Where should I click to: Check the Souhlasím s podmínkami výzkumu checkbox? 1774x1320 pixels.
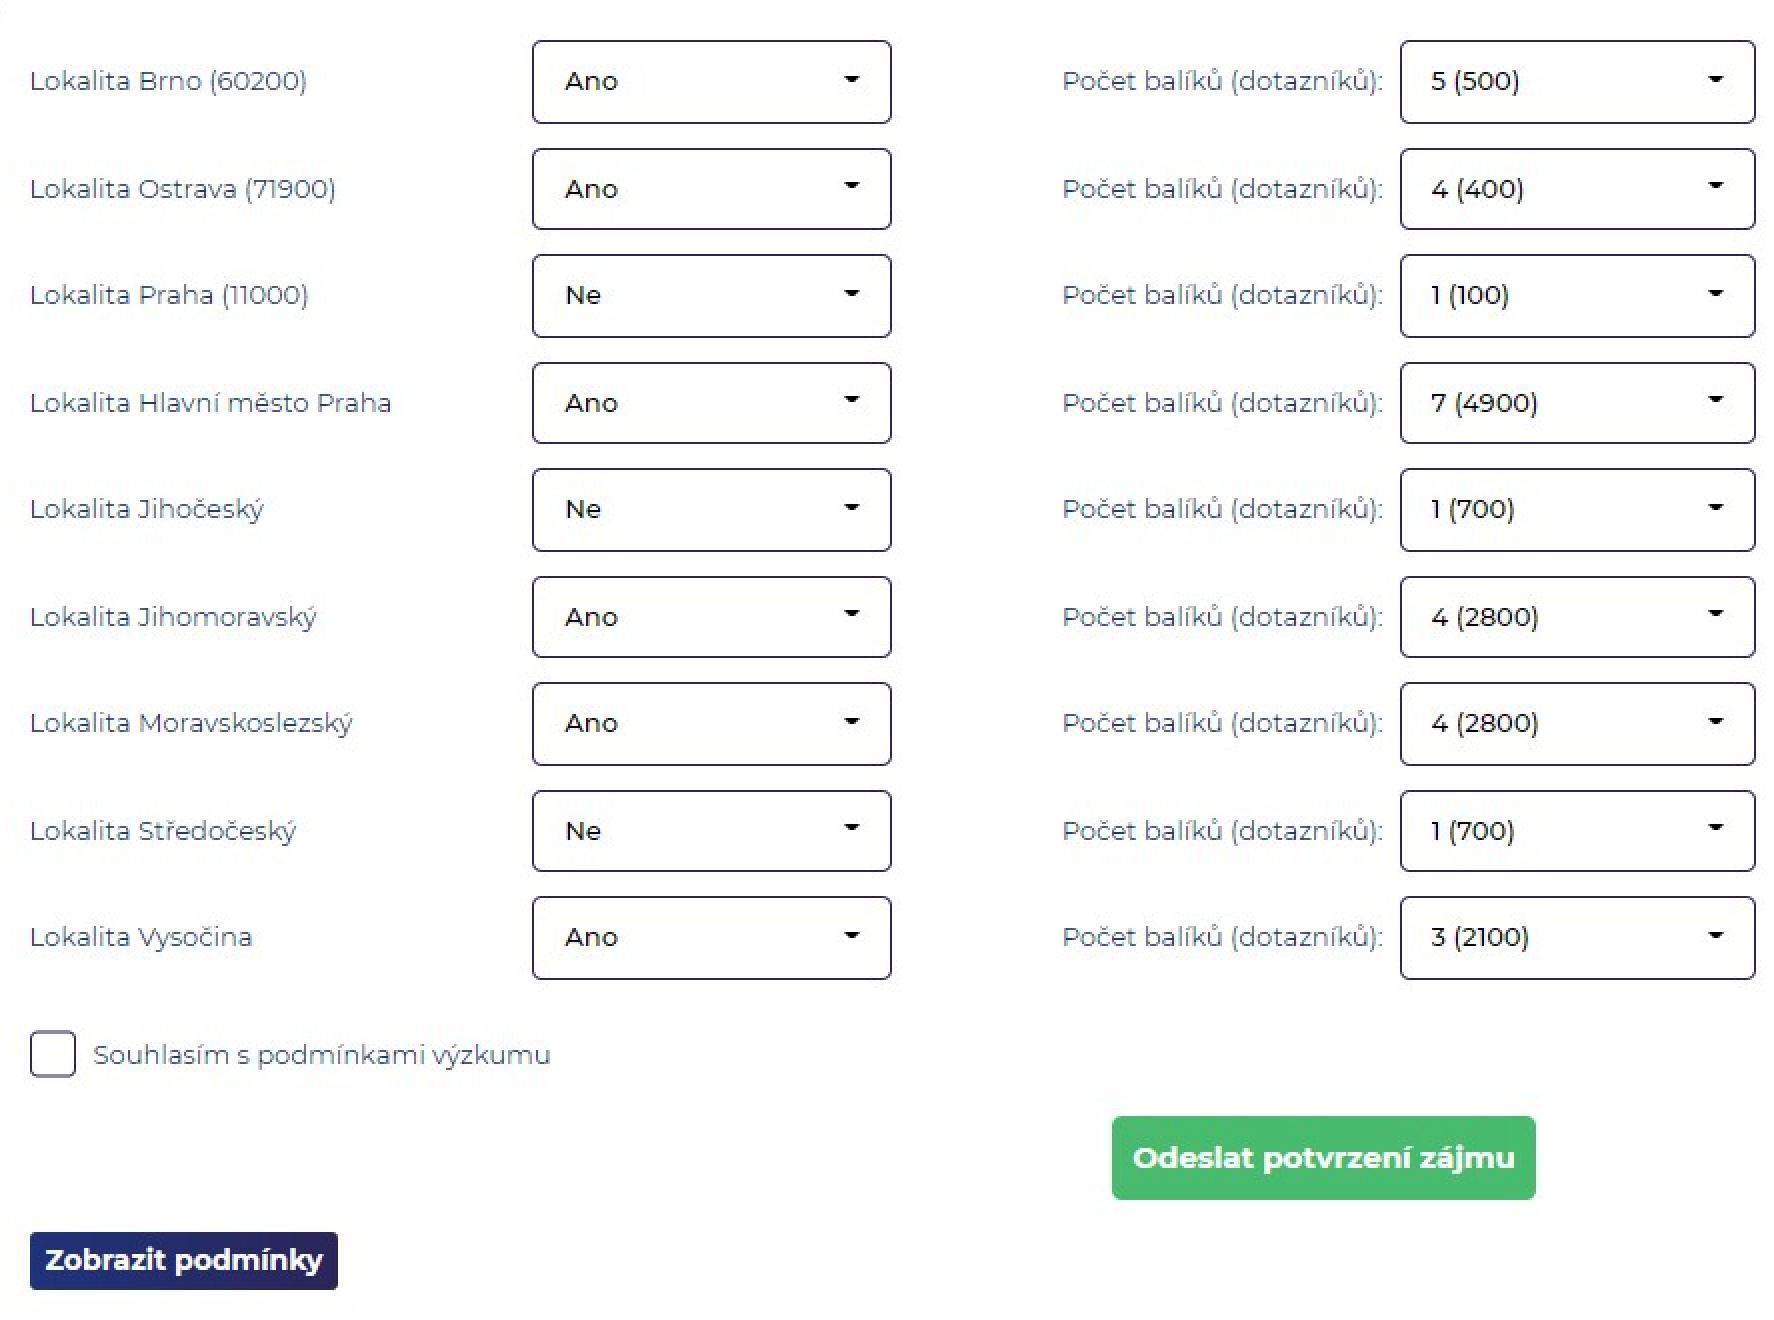point(53,1054)
